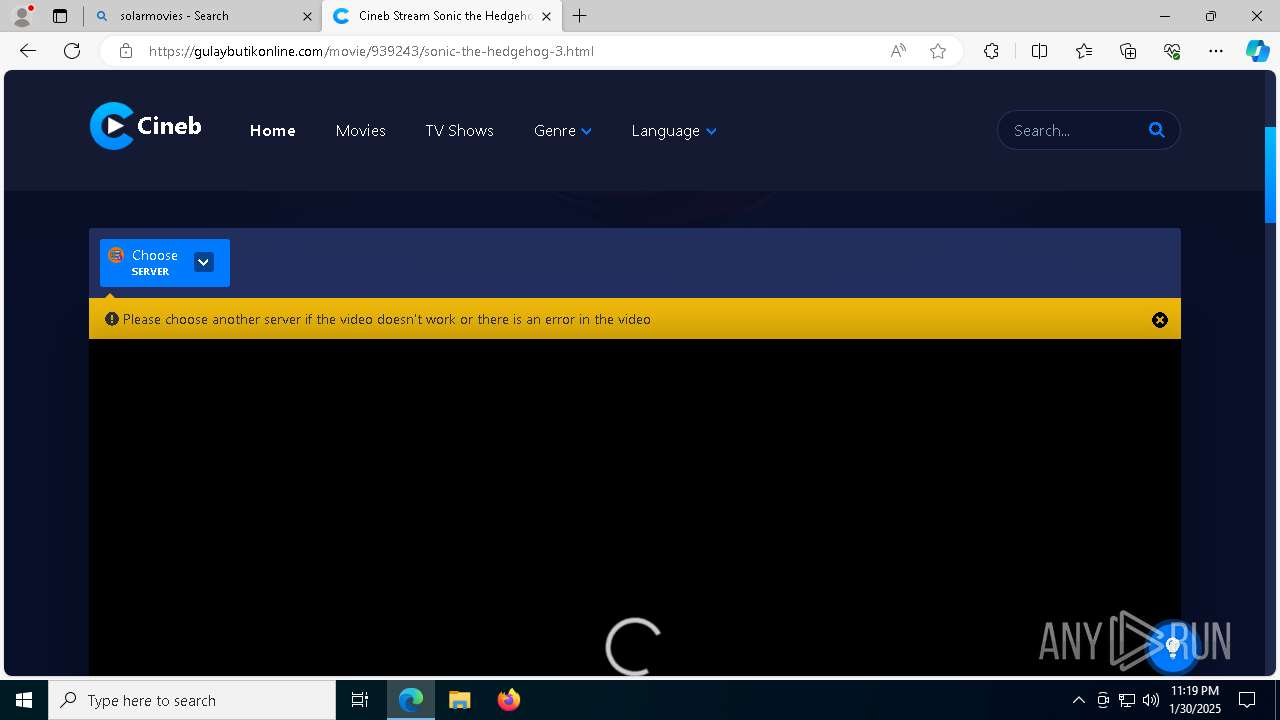The image size is (1280, 720).
Task: Open the notification center icon
Action: click(x=1247, y=700)
